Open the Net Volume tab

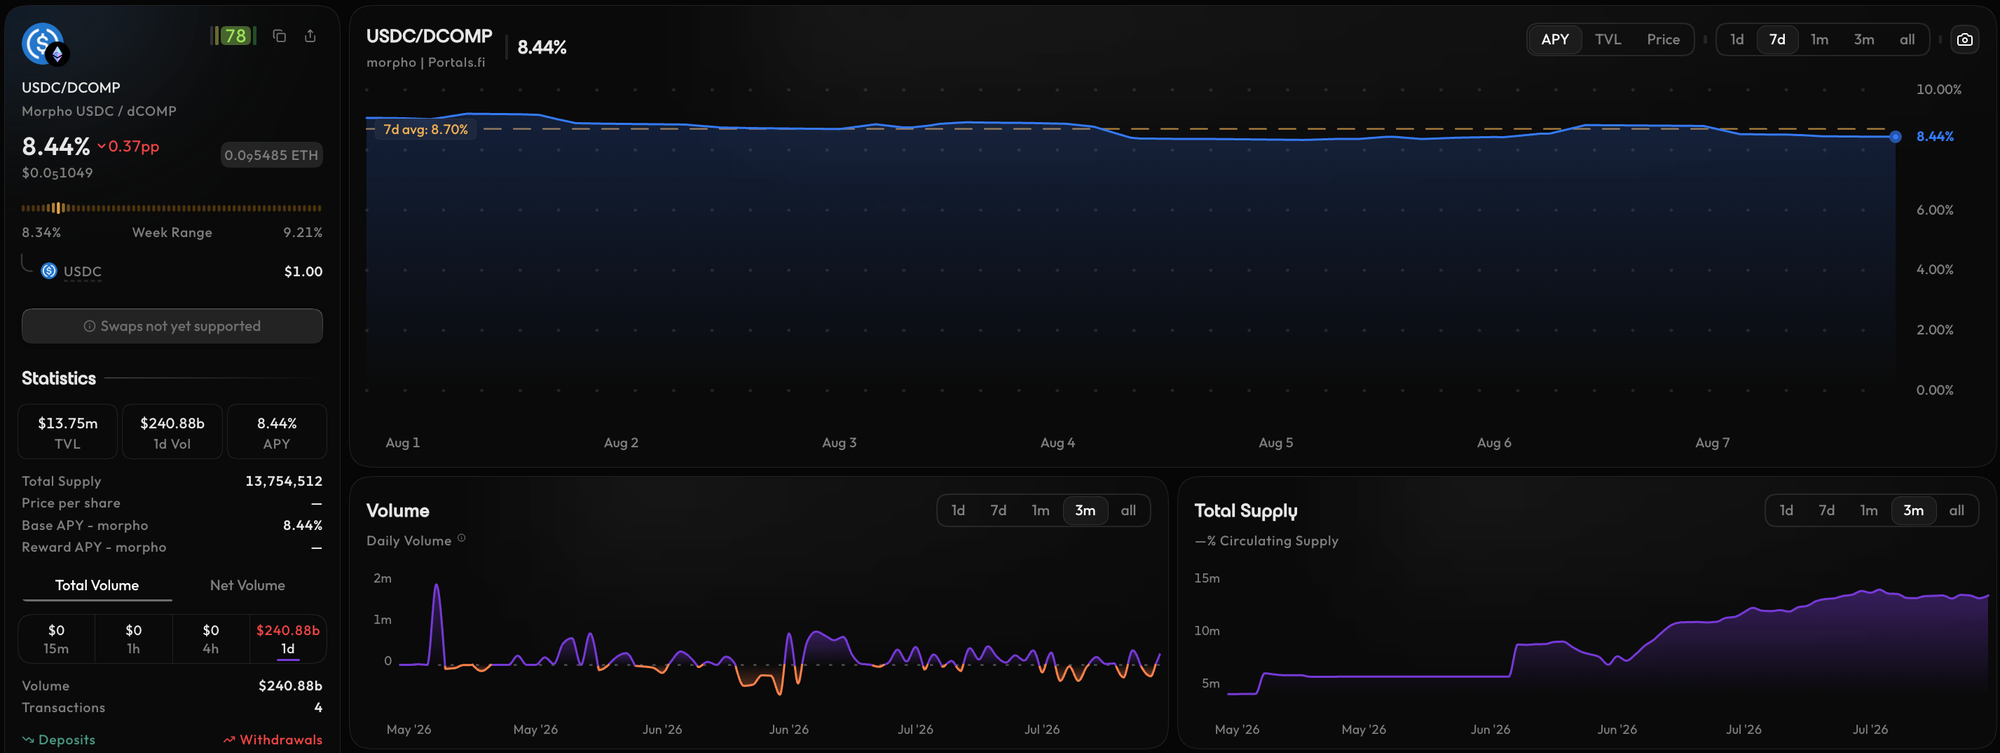tap(247, 586)
